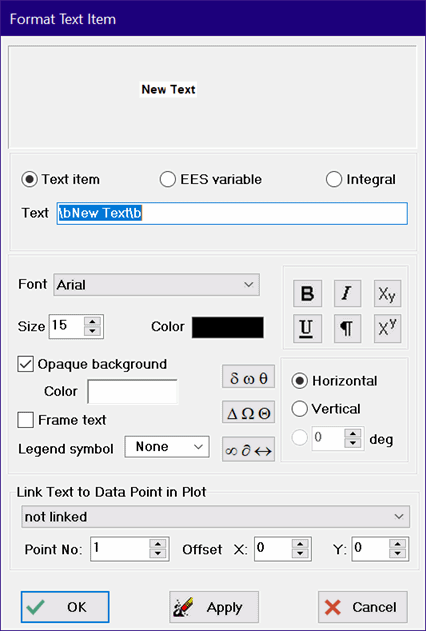Image resolution: width=426 pixels, height=631 pixels.
Task: Toggle Italic formatting button
Action: pos(347,294)
